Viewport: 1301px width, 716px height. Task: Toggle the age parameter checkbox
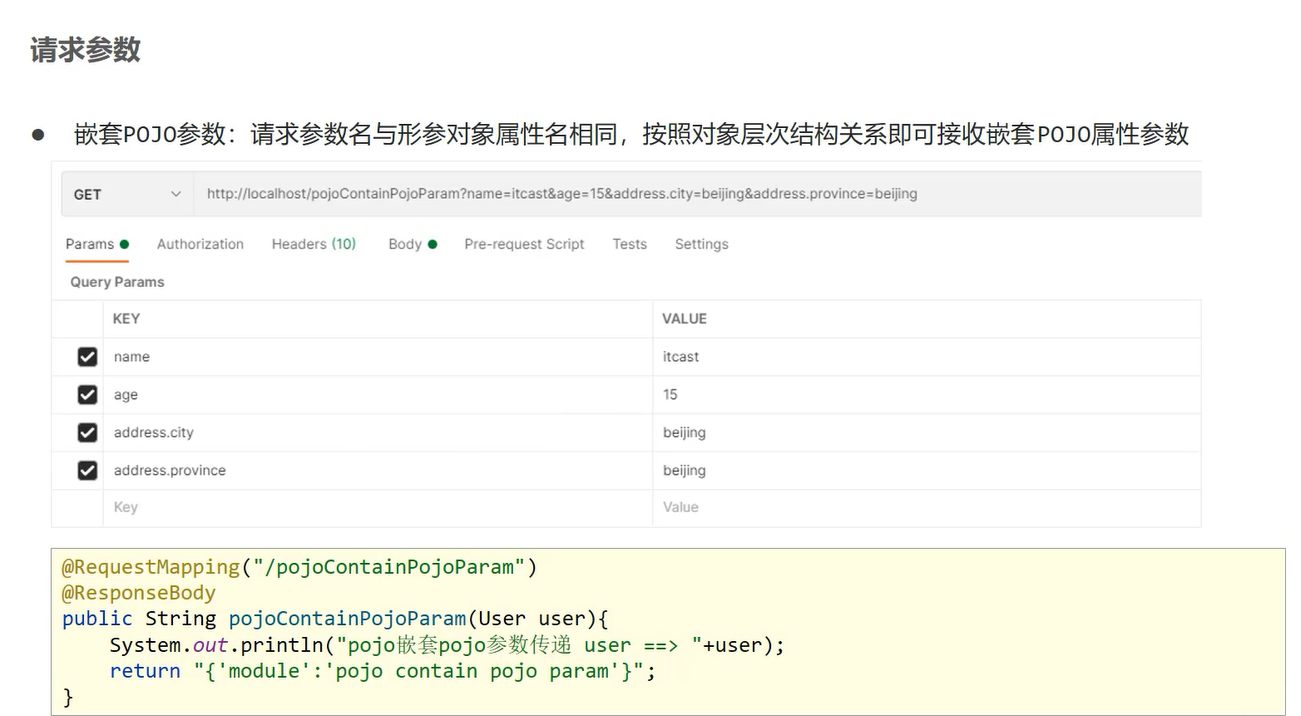tap(87, 395)
